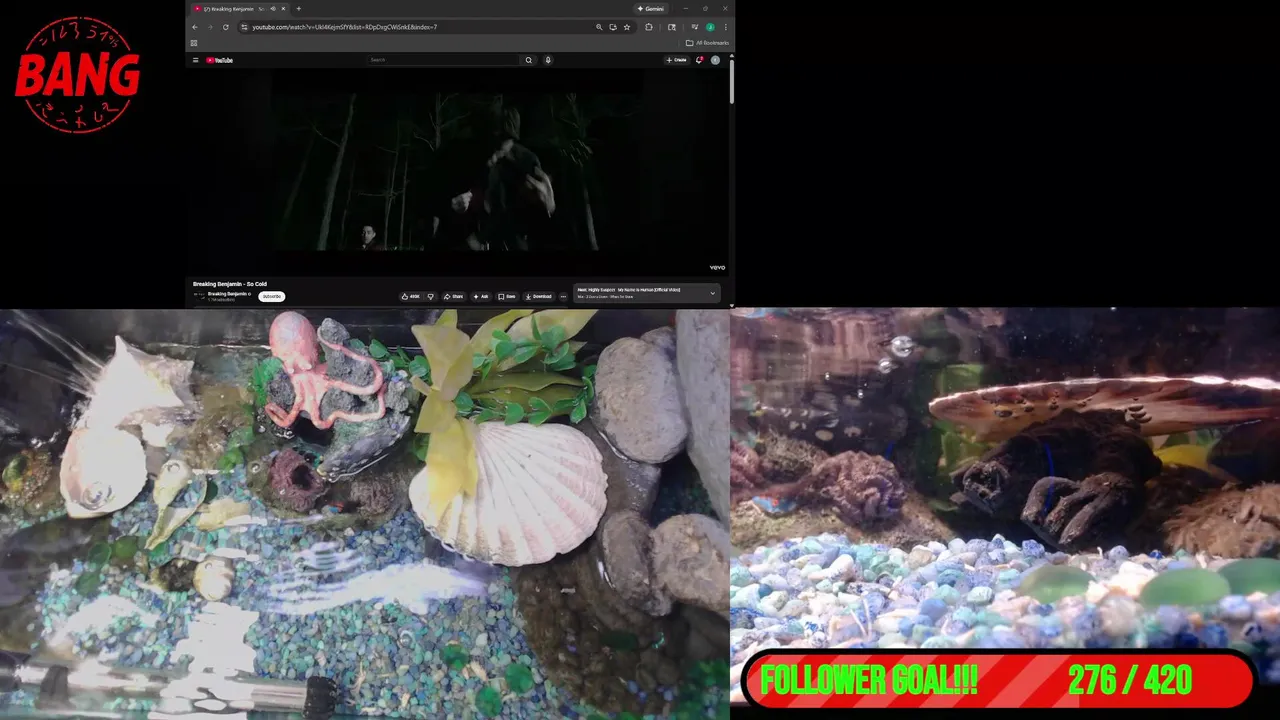
Task: Reload the YouTube page
Action: pyautogui.click(x=226, y=27)
